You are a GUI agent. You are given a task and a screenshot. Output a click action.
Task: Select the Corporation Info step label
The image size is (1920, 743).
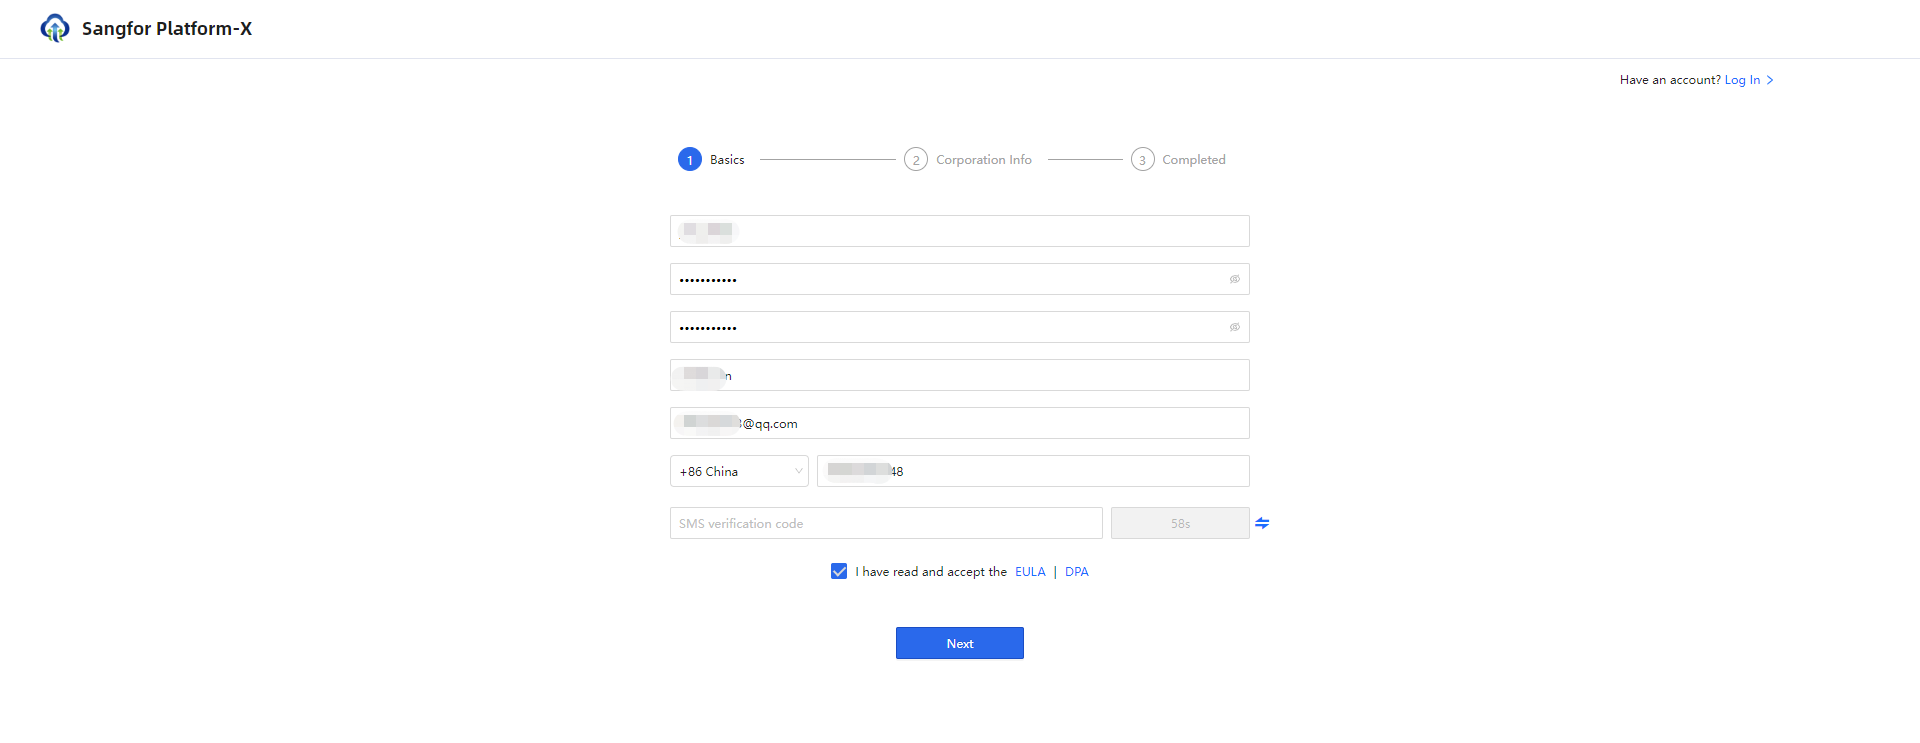tap(984, 160)
